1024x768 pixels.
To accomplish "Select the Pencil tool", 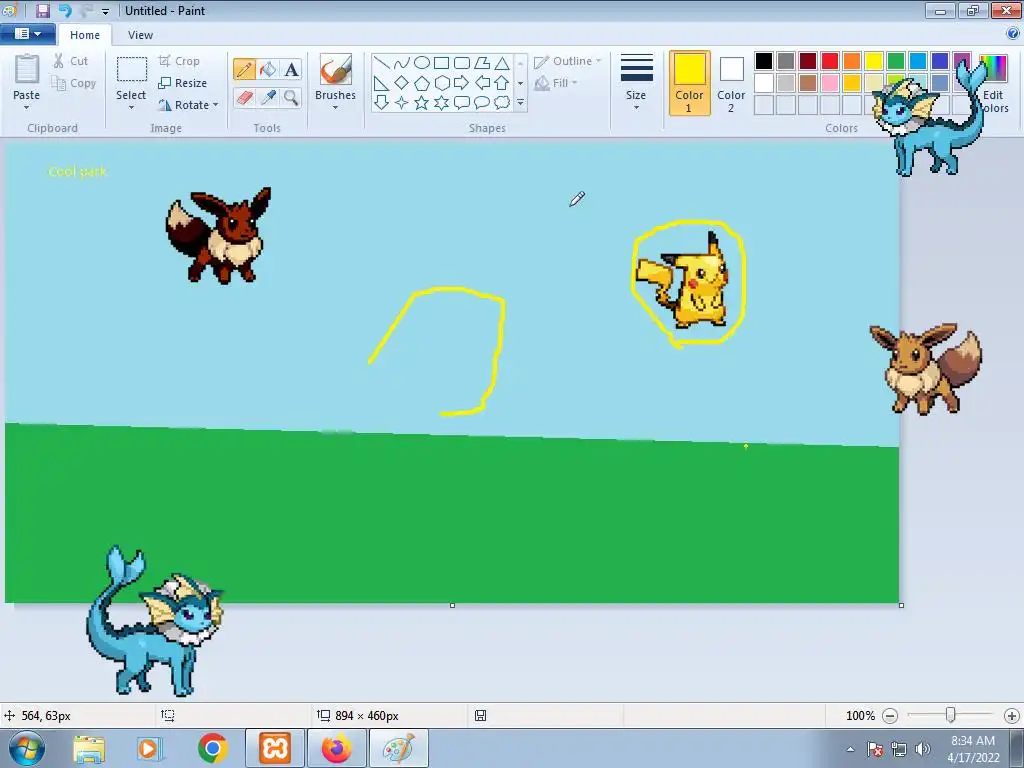I will tap(244, 69).
